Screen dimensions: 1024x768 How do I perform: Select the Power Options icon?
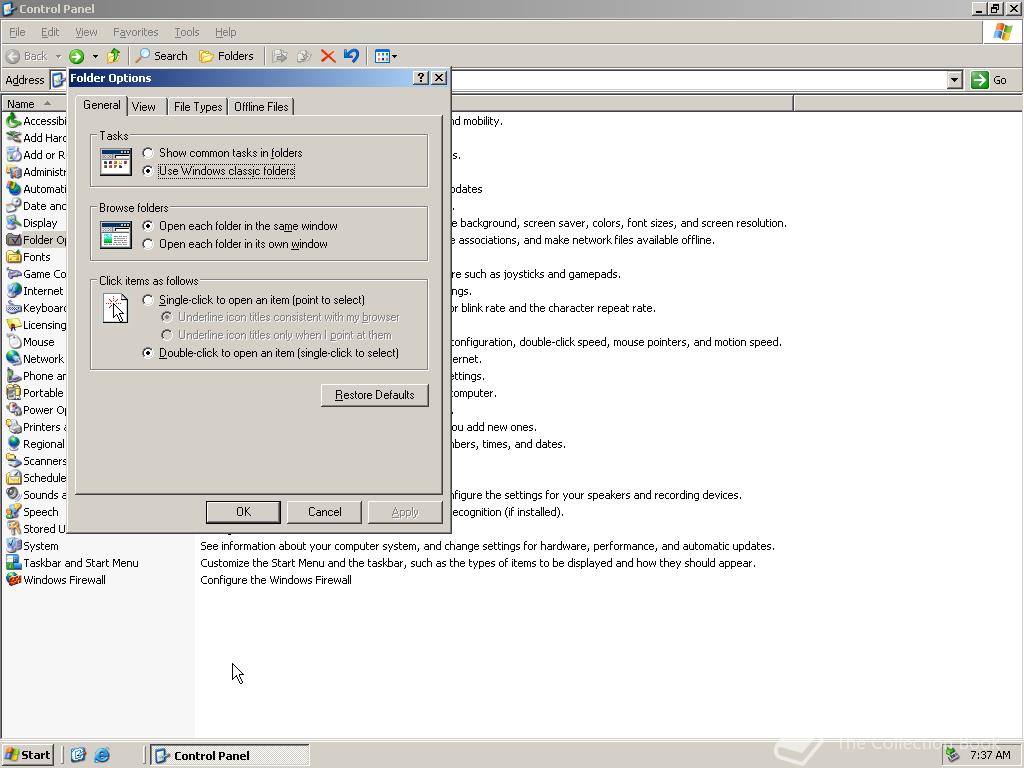[x=14, y=410]
